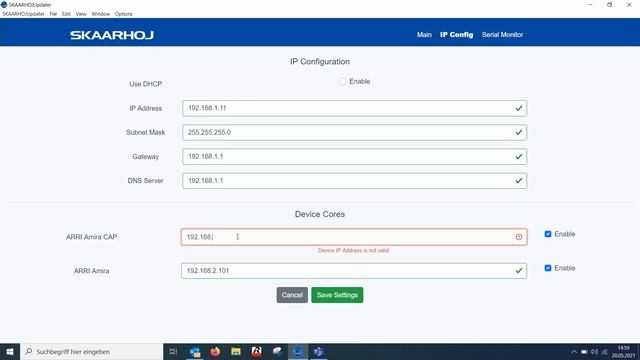The width and height of the screenshot is (640, 360).
Task: Click SKAARHOJUpdater title bar app icon
Action: [x=4, y=4]
